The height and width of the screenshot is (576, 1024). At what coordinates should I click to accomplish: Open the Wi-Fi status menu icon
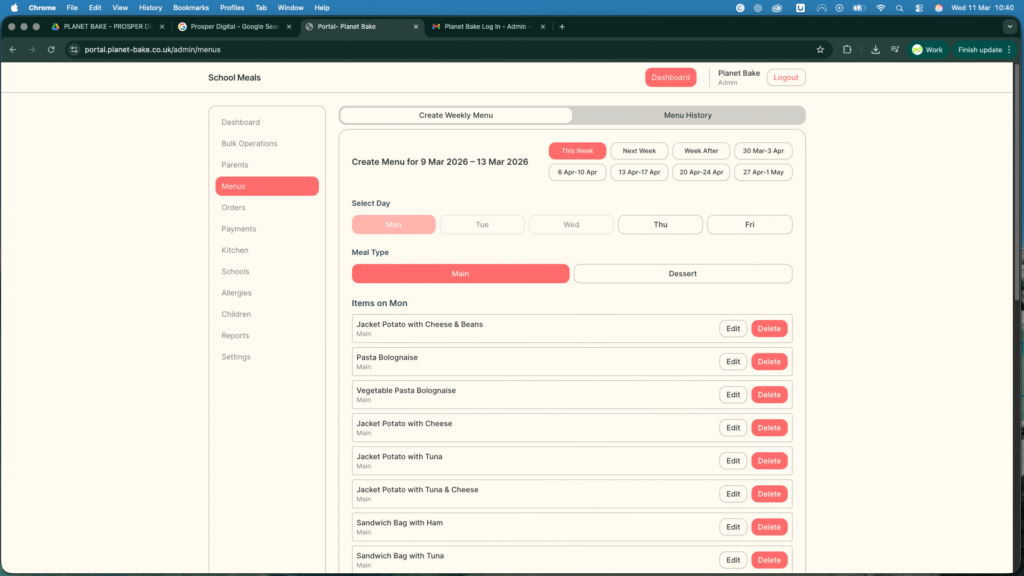[x=881, y=7]
